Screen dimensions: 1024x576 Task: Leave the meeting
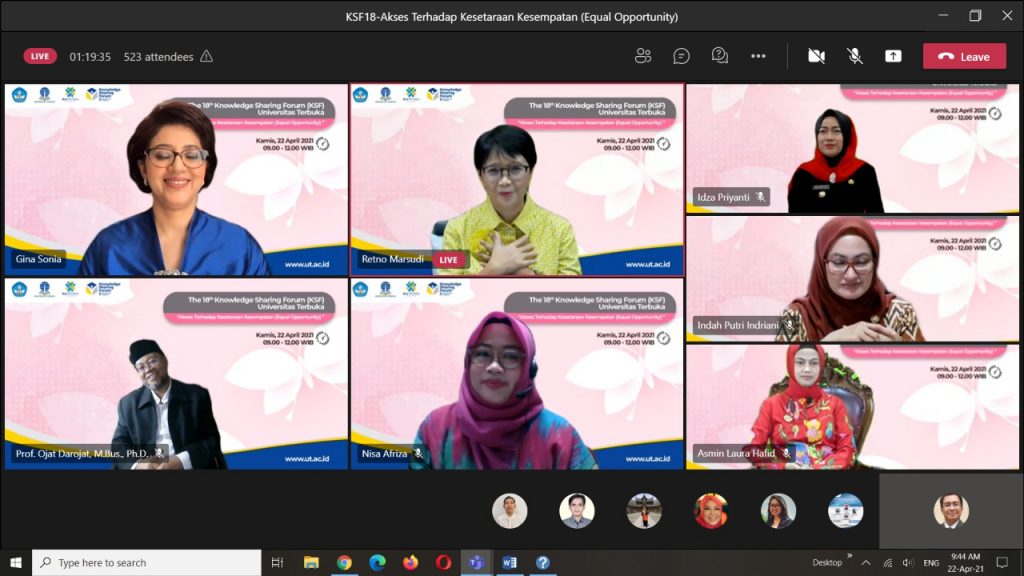[x=964, y=56]
